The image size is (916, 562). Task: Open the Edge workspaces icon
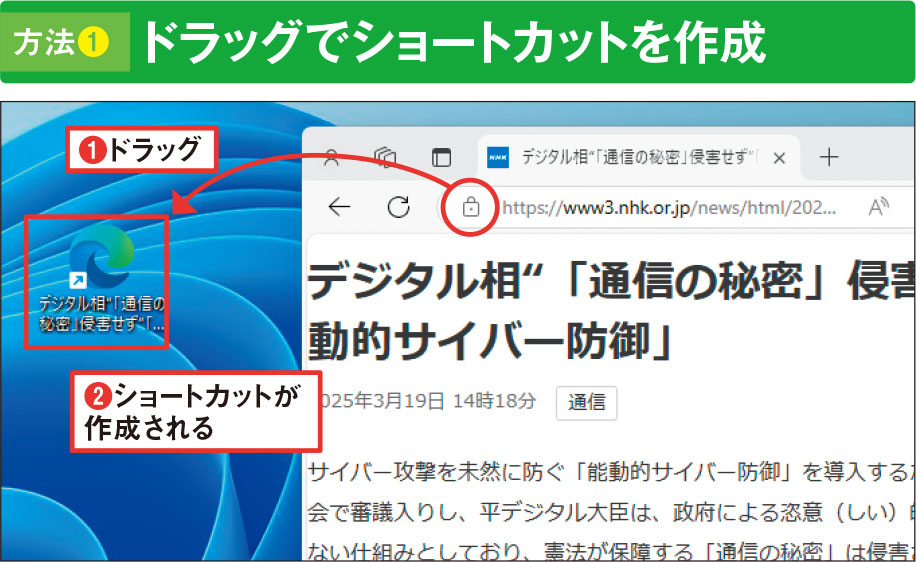(x=385, y=157)
